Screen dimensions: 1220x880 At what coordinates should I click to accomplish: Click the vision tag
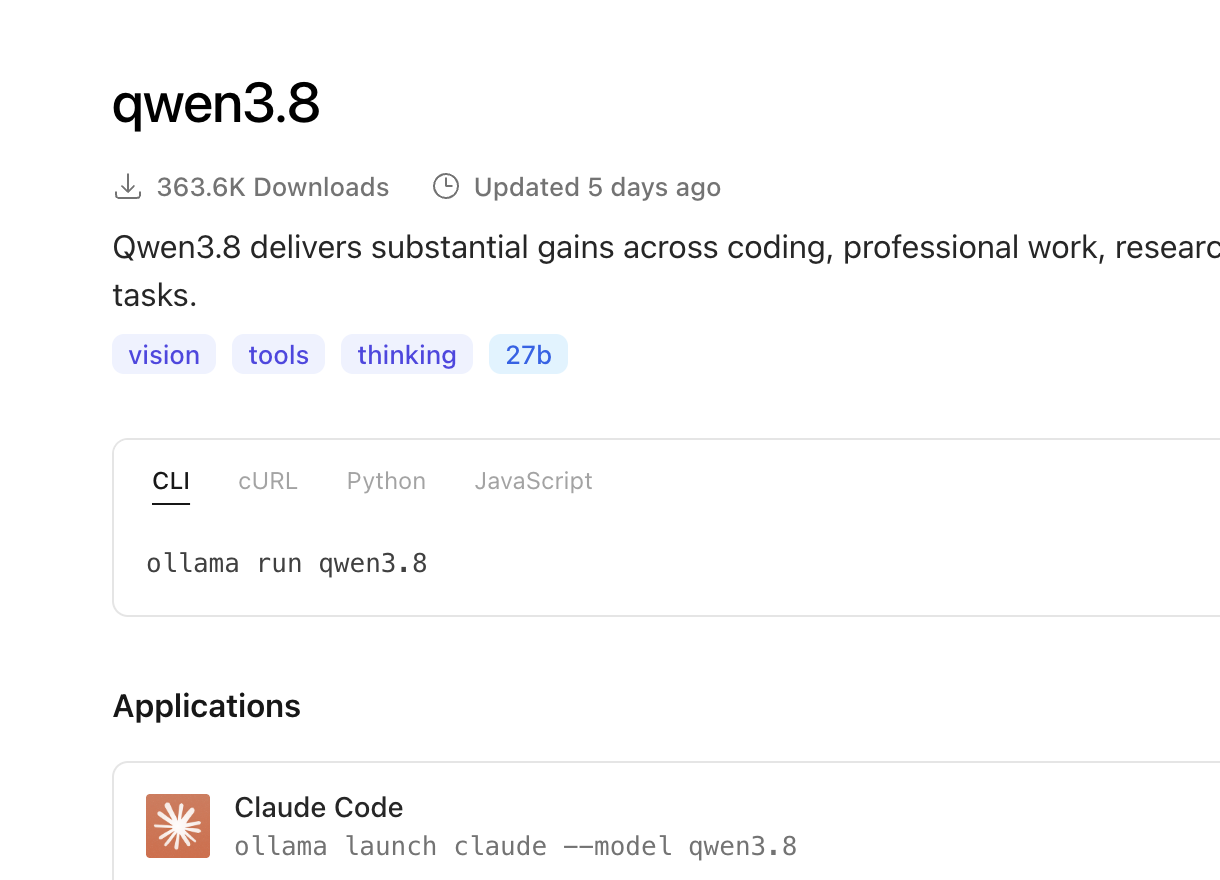164,354
